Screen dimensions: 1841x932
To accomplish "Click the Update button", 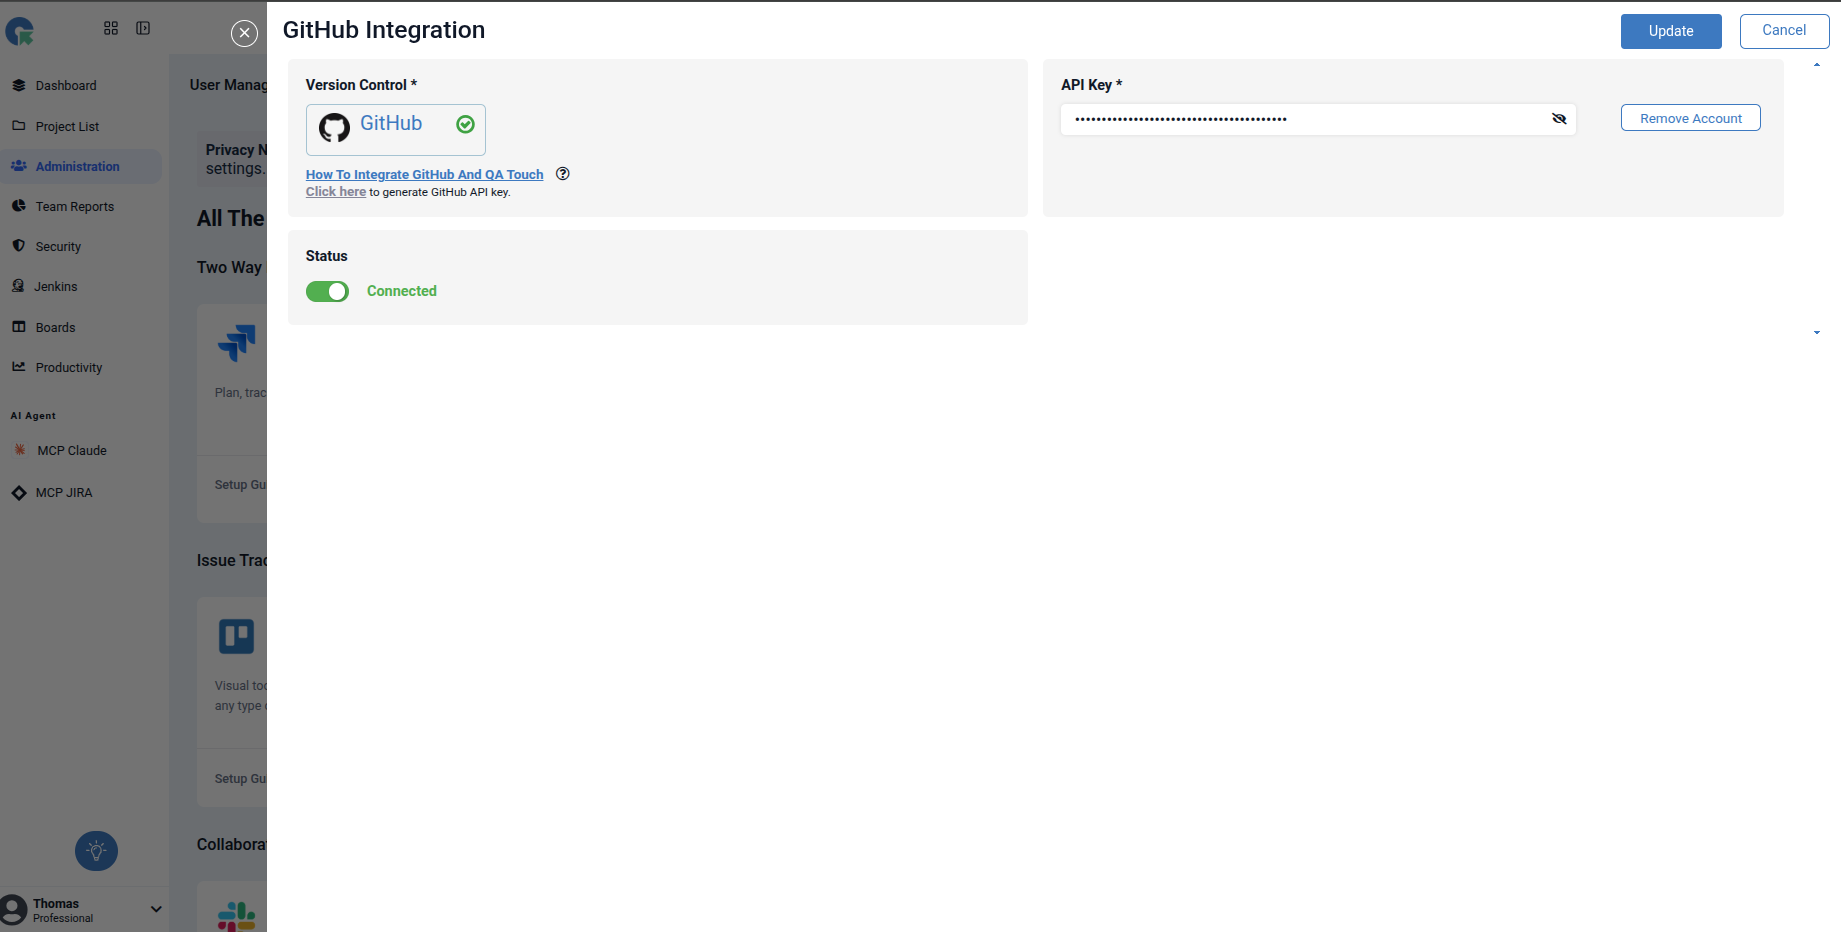I will click(1671, 31).
